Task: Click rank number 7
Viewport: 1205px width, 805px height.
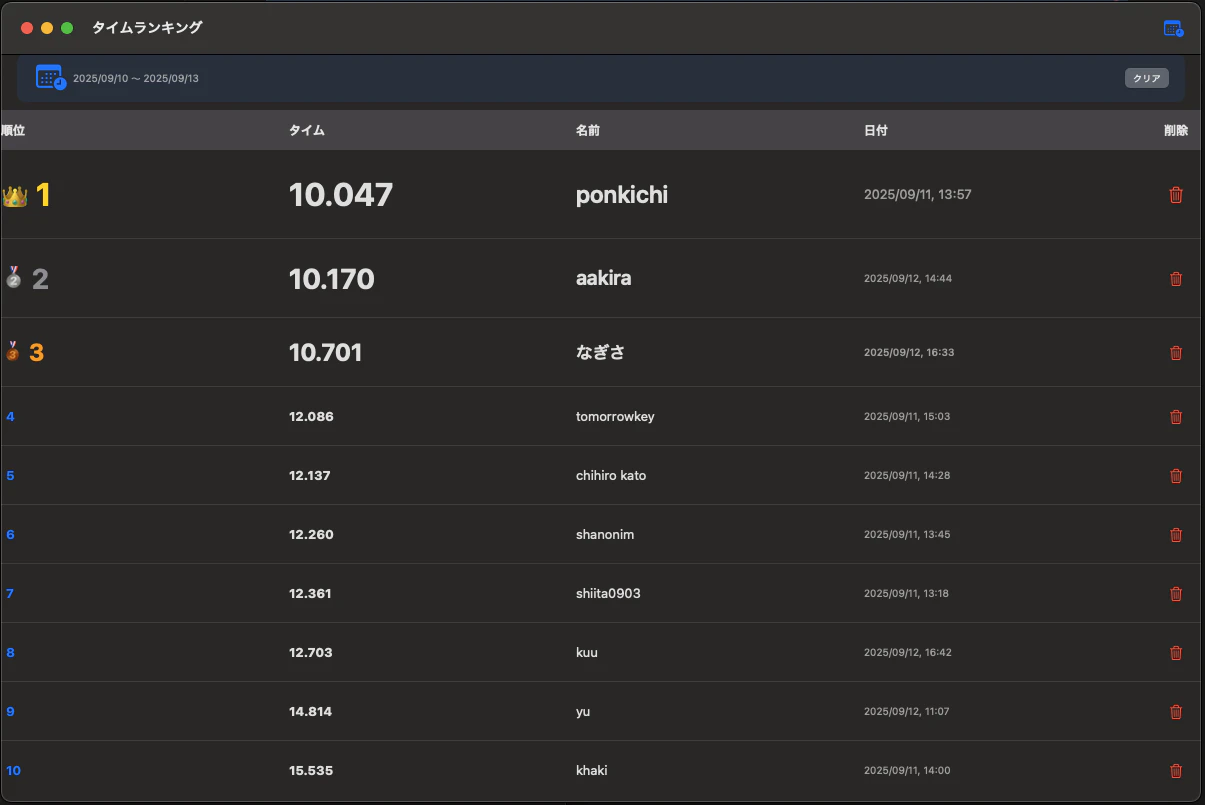Action: coord(10,594)
